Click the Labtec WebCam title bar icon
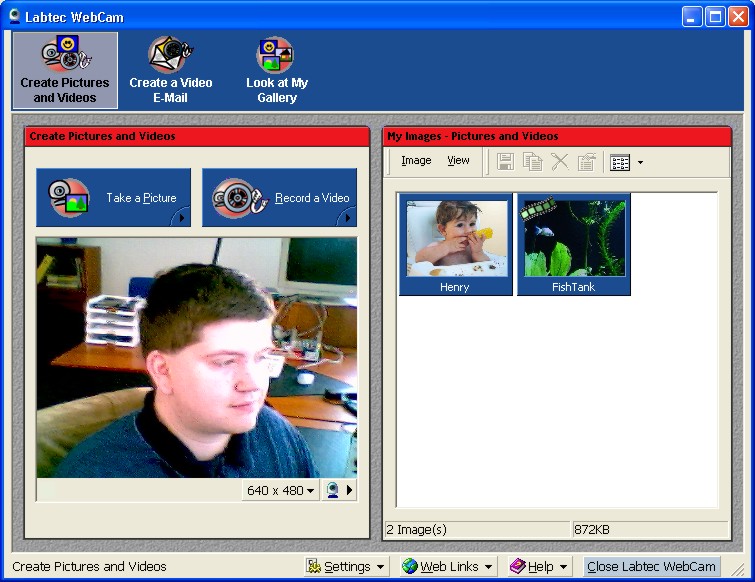 tap(14, 16)
